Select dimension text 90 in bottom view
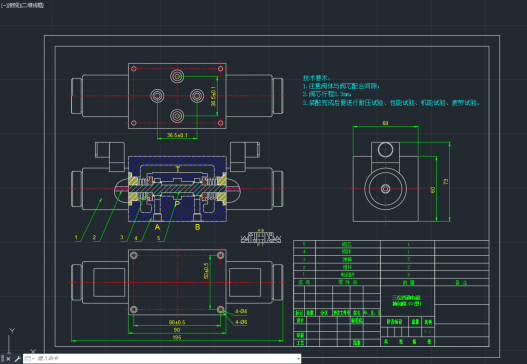This screenshot has width=527, height=364. point(177,330)
